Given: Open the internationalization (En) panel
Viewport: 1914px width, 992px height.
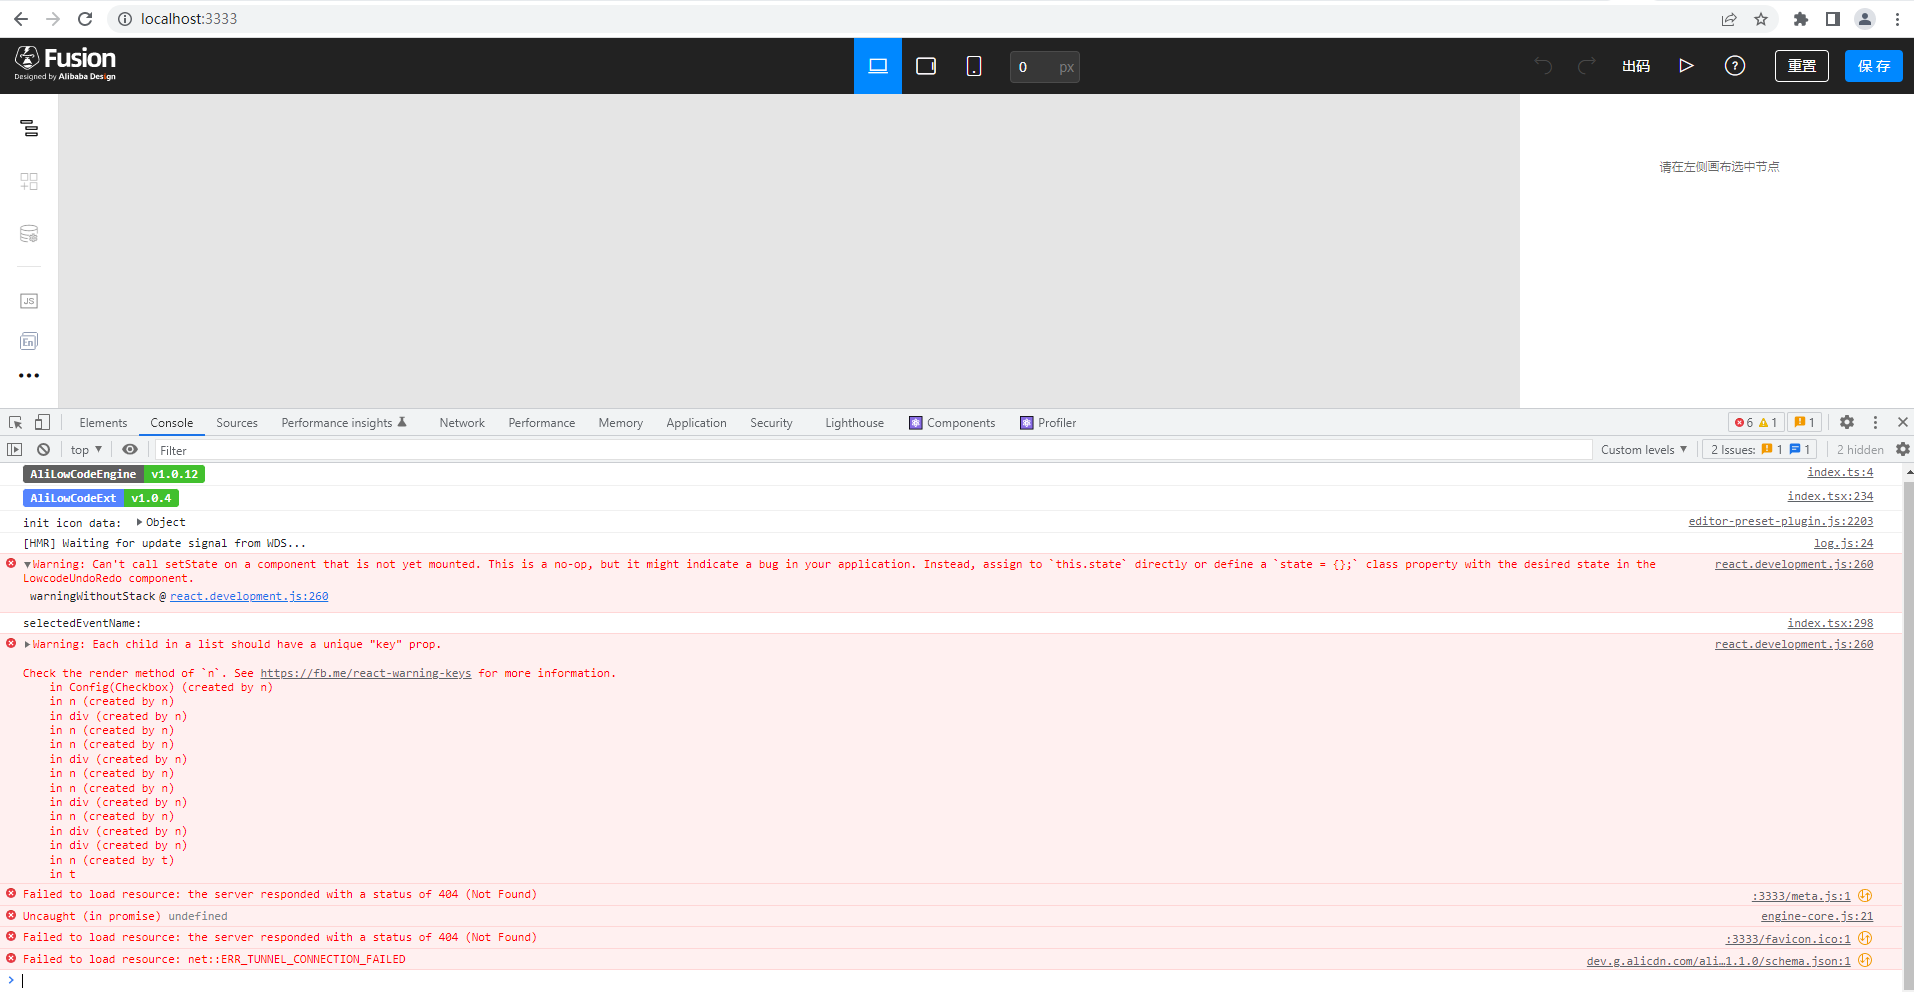Looking at the screenshot, I should pyautogui.click(x=28, y=341).
